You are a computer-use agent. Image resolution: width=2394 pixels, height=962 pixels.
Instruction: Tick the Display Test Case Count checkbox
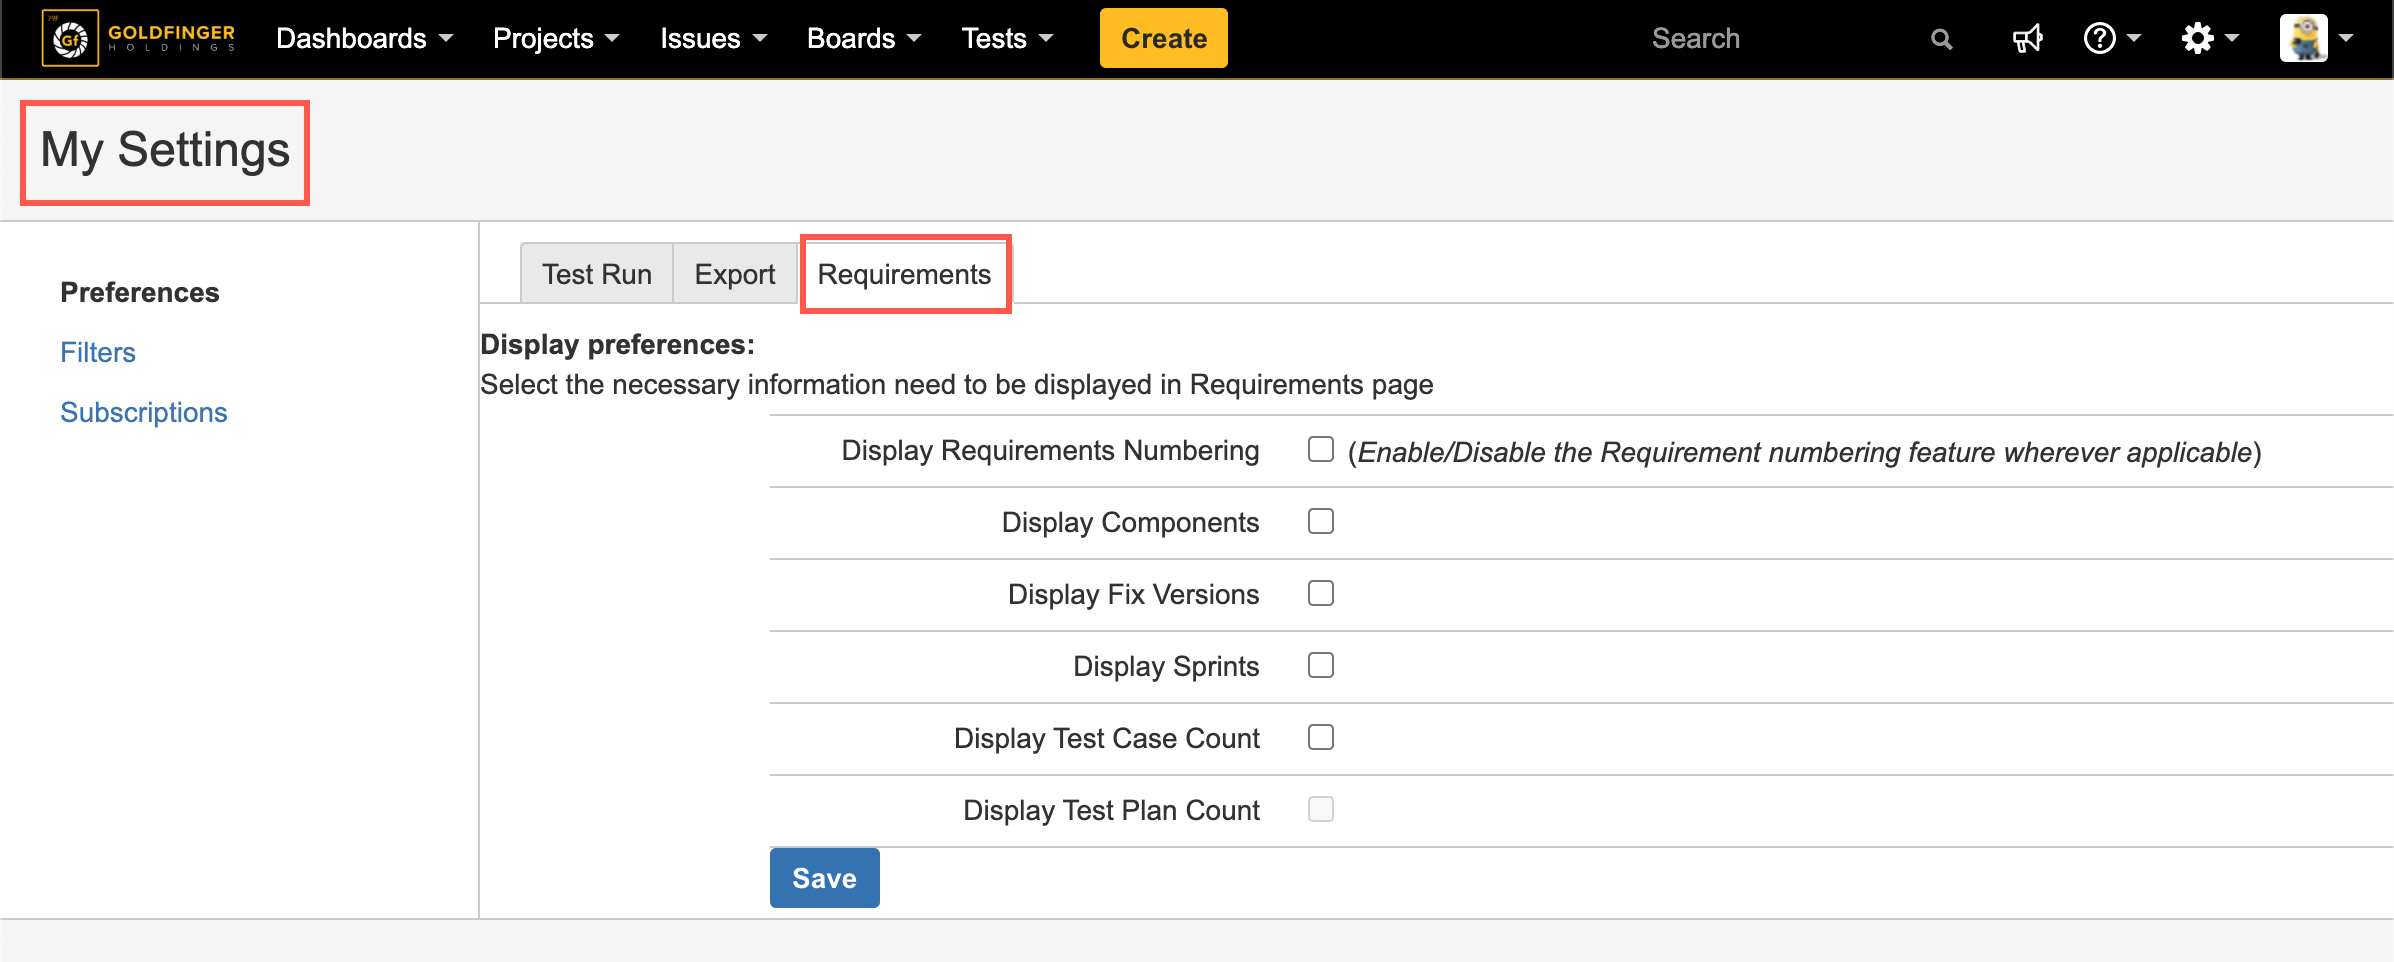1321,738
